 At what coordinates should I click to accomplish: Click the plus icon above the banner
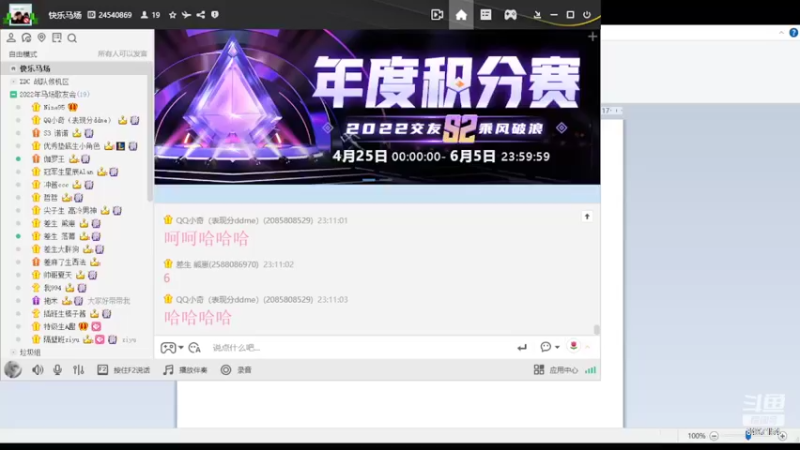coord(592,36)
